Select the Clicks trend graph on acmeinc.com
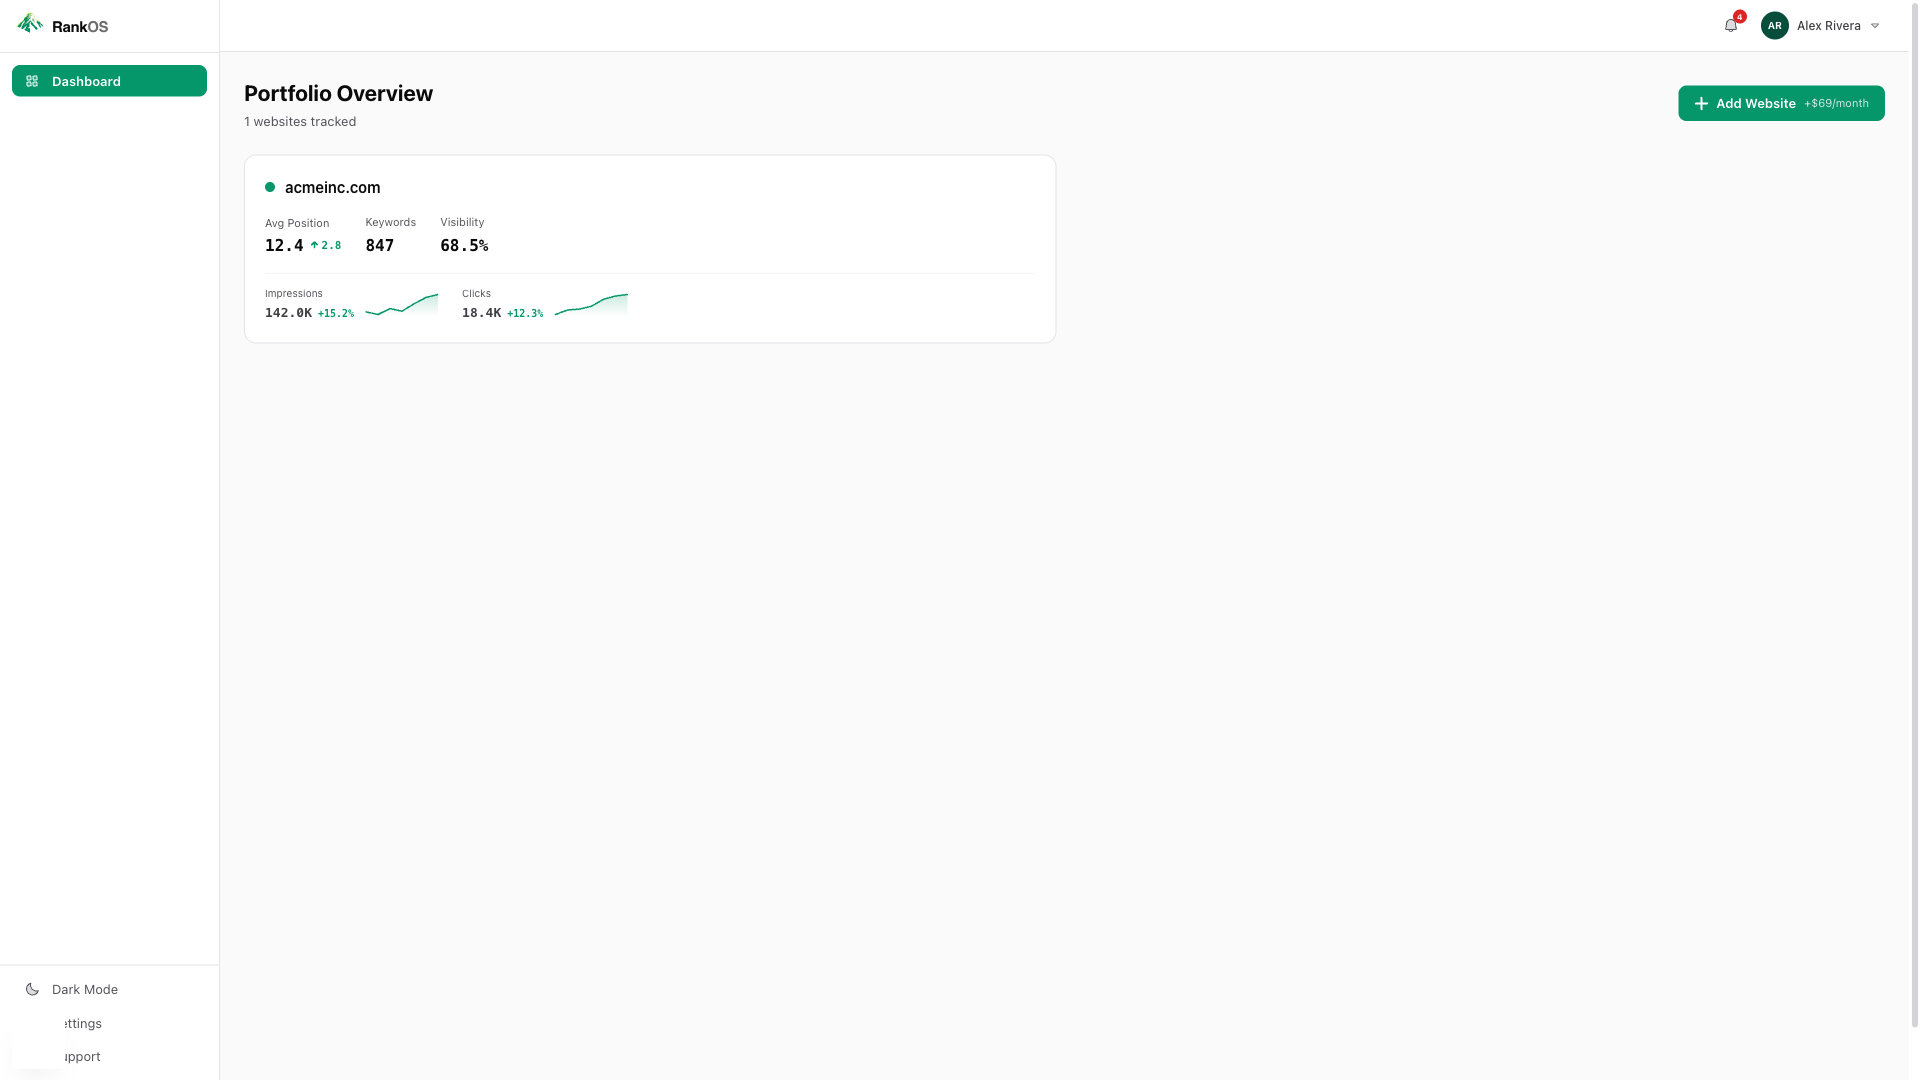 point(590,305)
